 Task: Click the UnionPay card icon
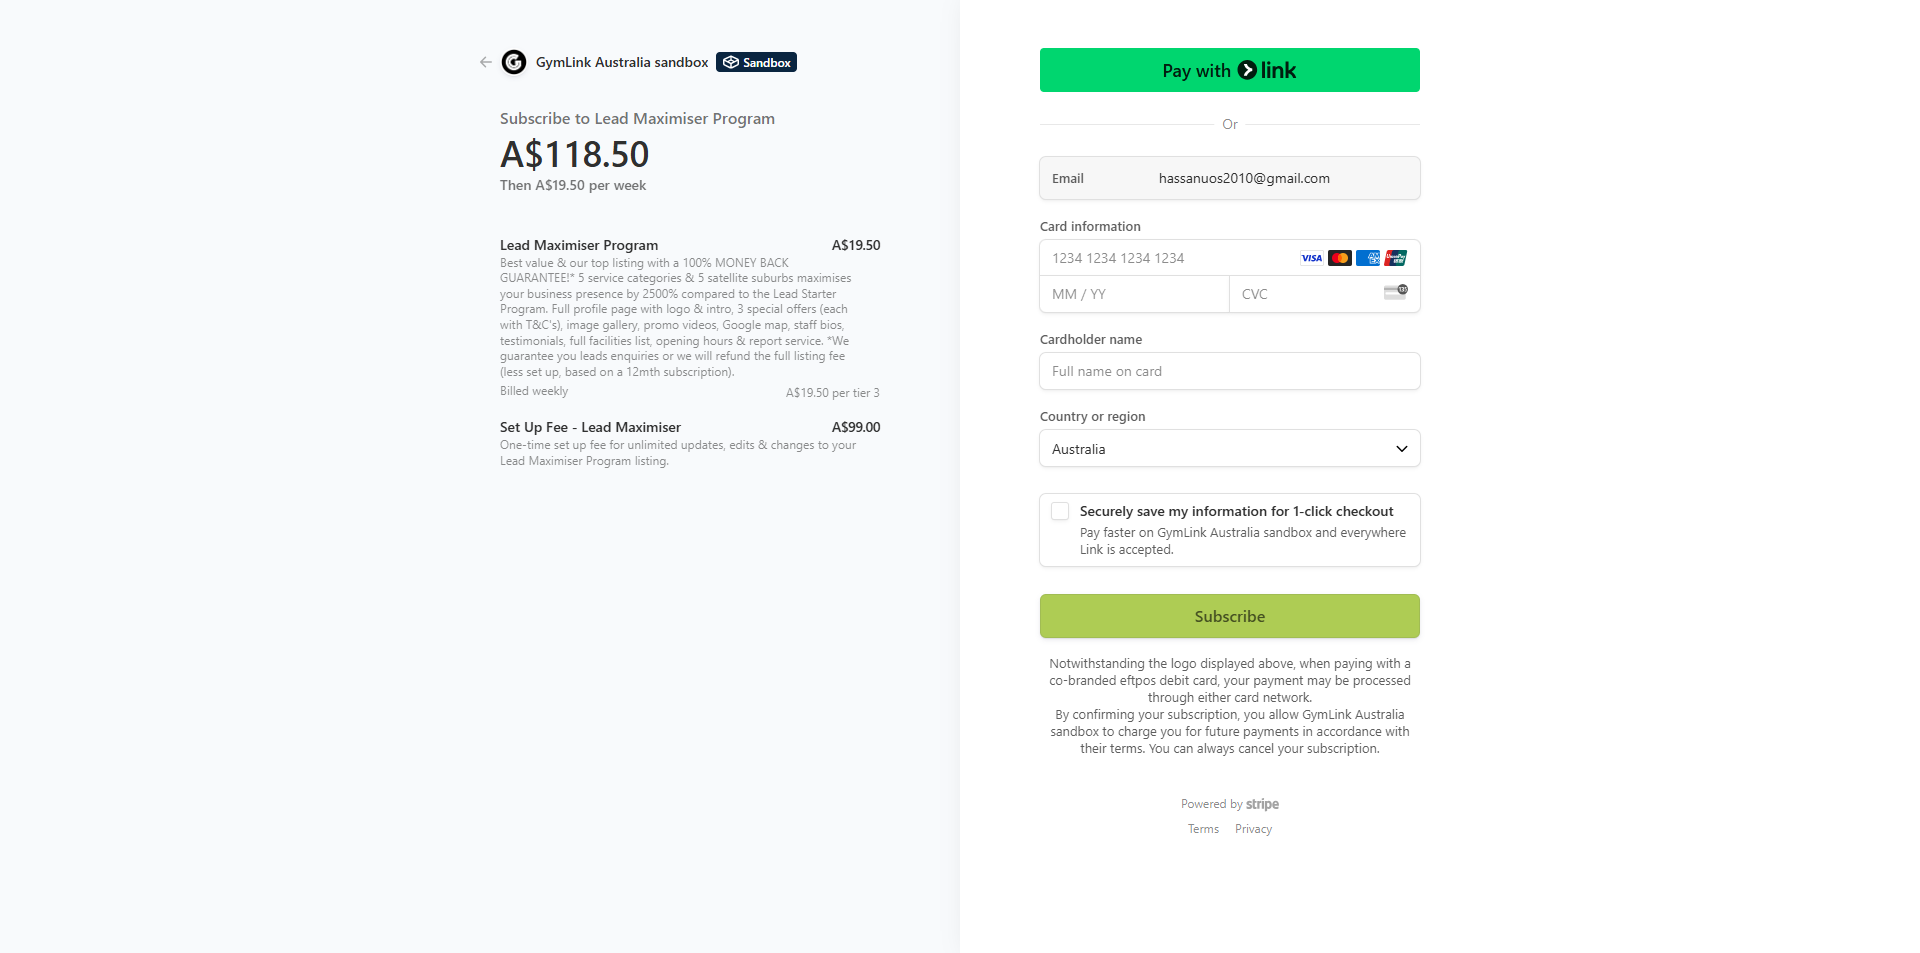click(1396, 258)
